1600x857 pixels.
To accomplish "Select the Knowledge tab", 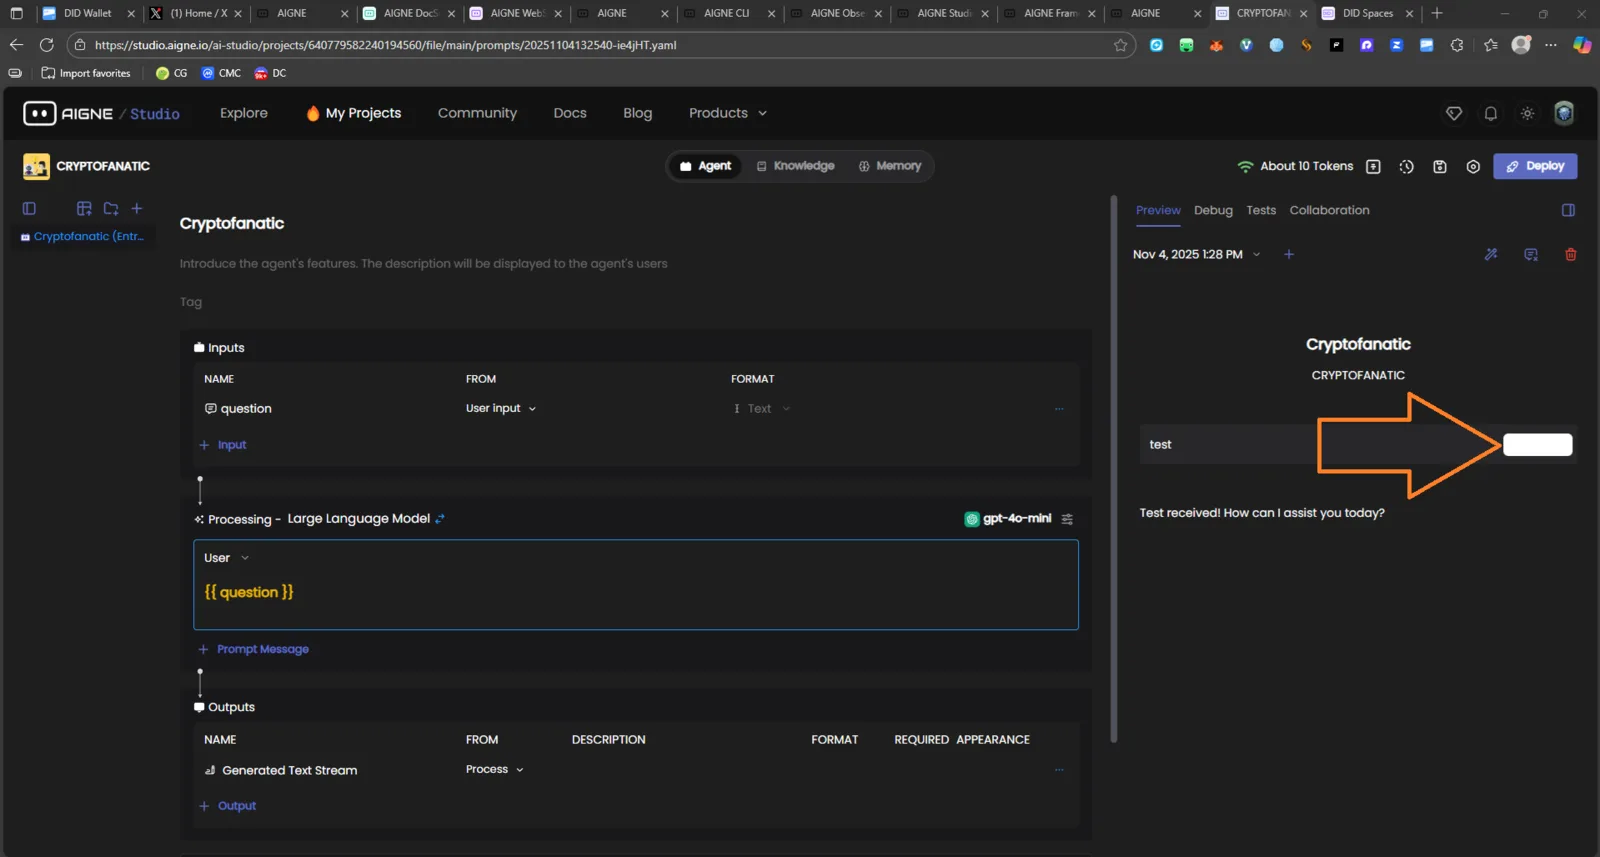I will (x=795, y=166).
